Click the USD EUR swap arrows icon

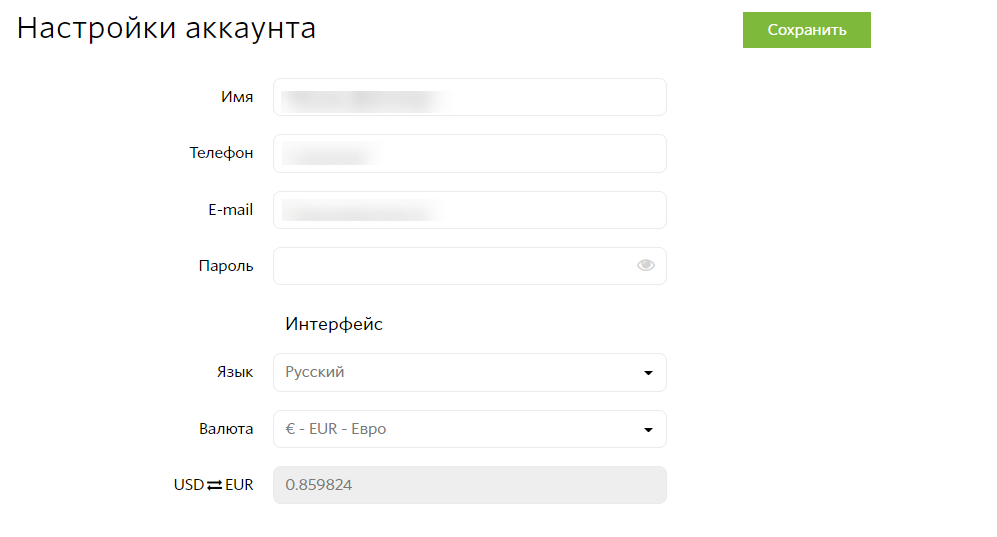214,485
